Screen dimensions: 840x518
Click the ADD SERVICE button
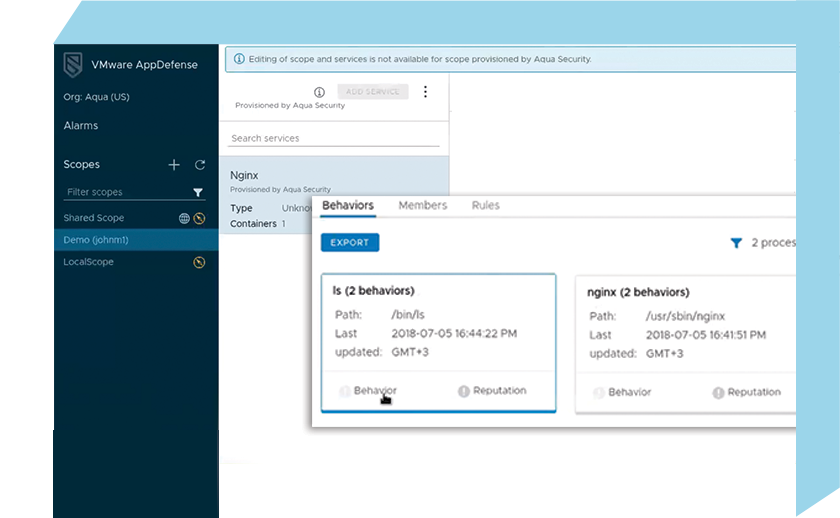373,92
